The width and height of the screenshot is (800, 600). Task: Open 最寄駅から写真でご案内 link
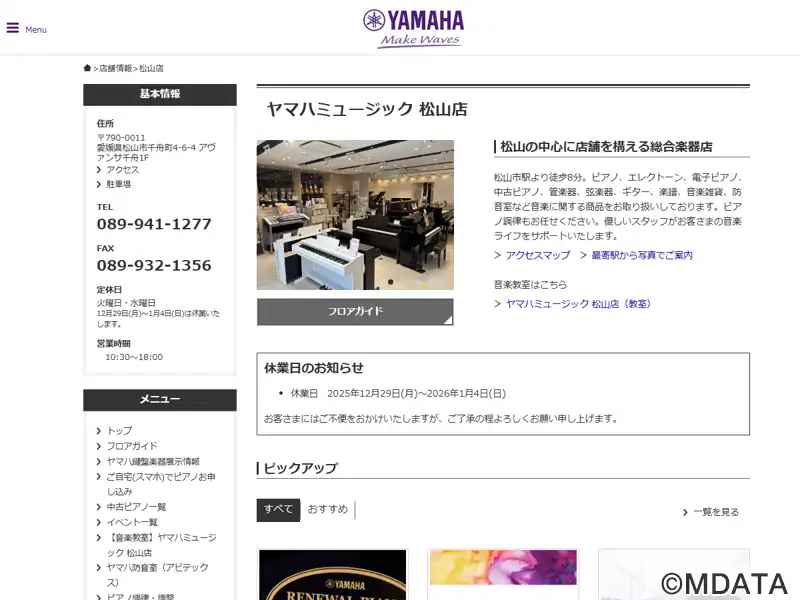[641, 256]
